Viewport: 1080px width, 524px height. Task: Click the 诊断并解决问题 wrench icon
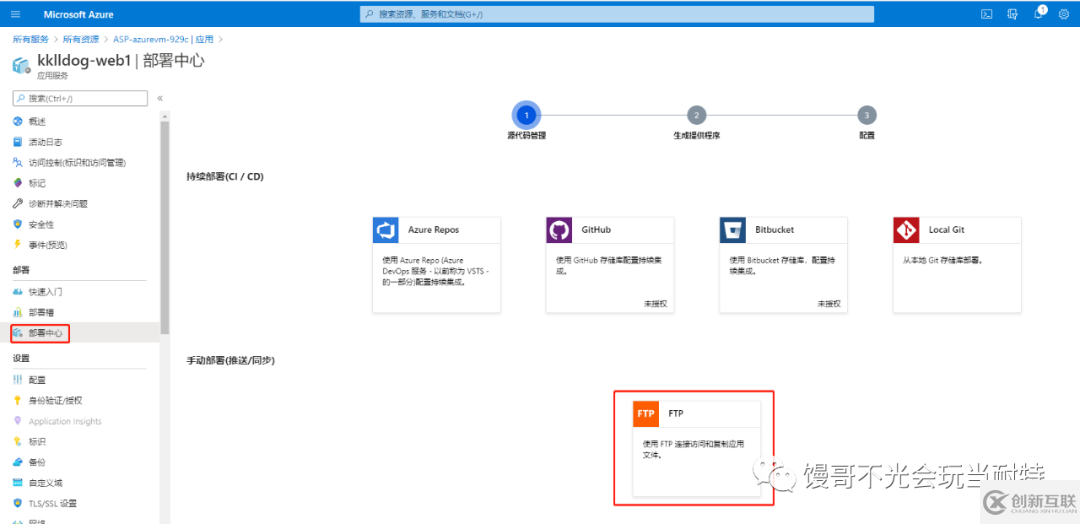click(x=18, y=204)
